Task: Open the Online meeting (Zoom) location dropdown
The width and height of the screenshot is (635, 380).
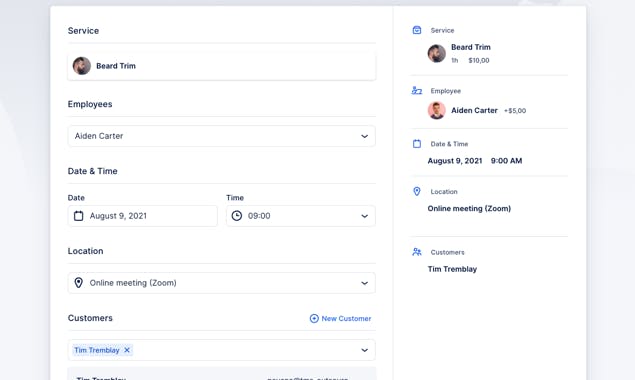Action: tap(222, 283)
